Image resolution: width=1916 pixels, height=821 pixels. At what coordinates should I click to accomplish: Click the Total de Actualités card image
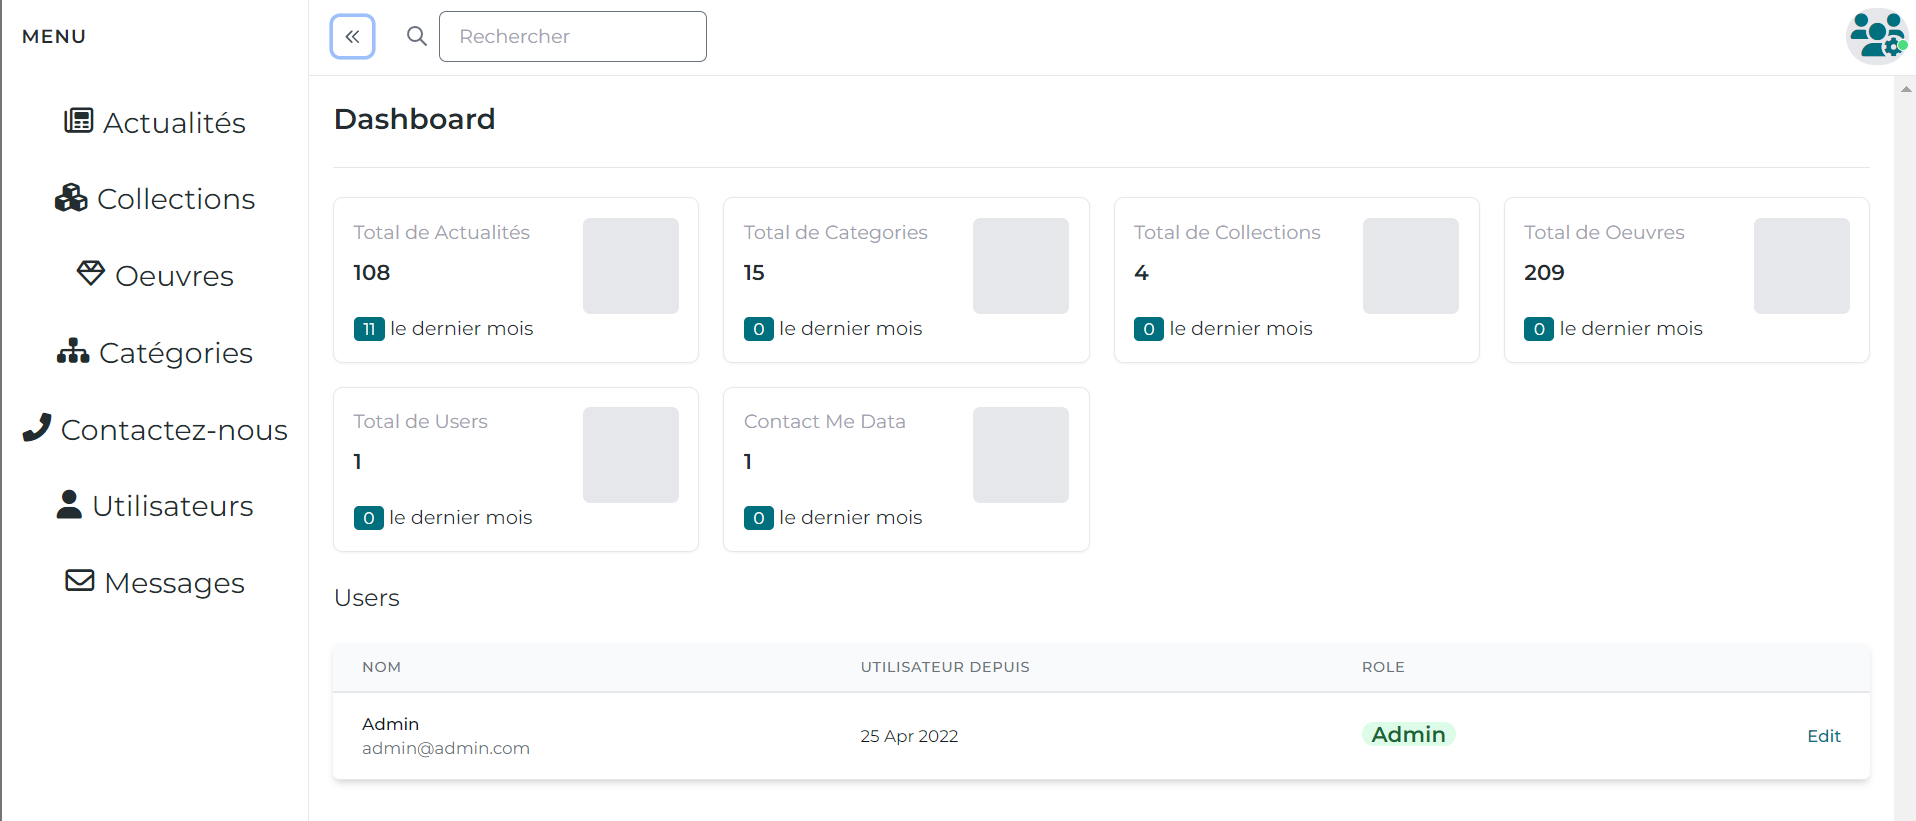[x=631, y=266]
